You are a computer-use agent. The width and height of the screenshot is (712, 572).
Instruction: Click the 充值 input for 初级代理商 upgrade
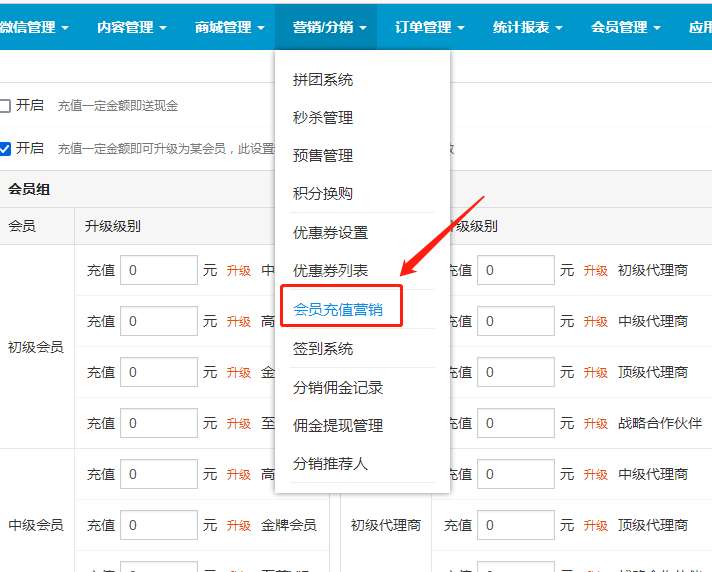coord(515,270)
